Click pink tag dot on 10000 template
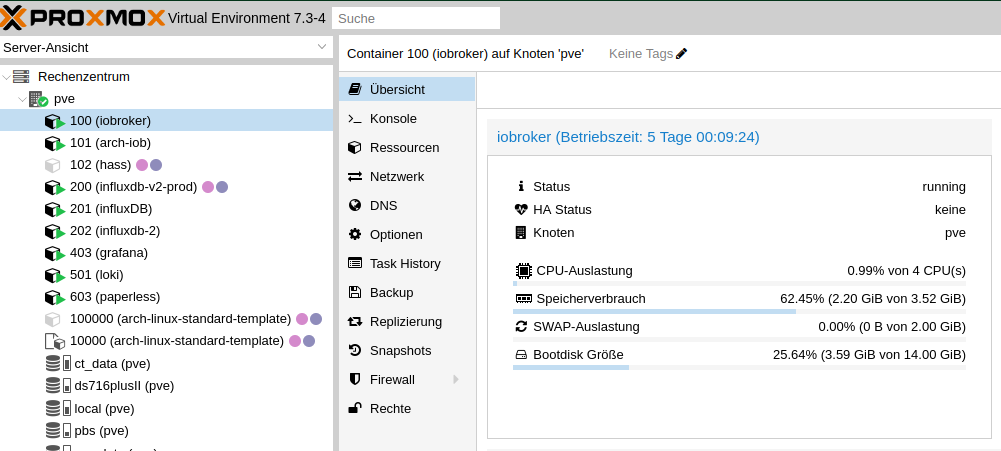The height and width of the screenshot is (451, 1001). coord(295,341)
